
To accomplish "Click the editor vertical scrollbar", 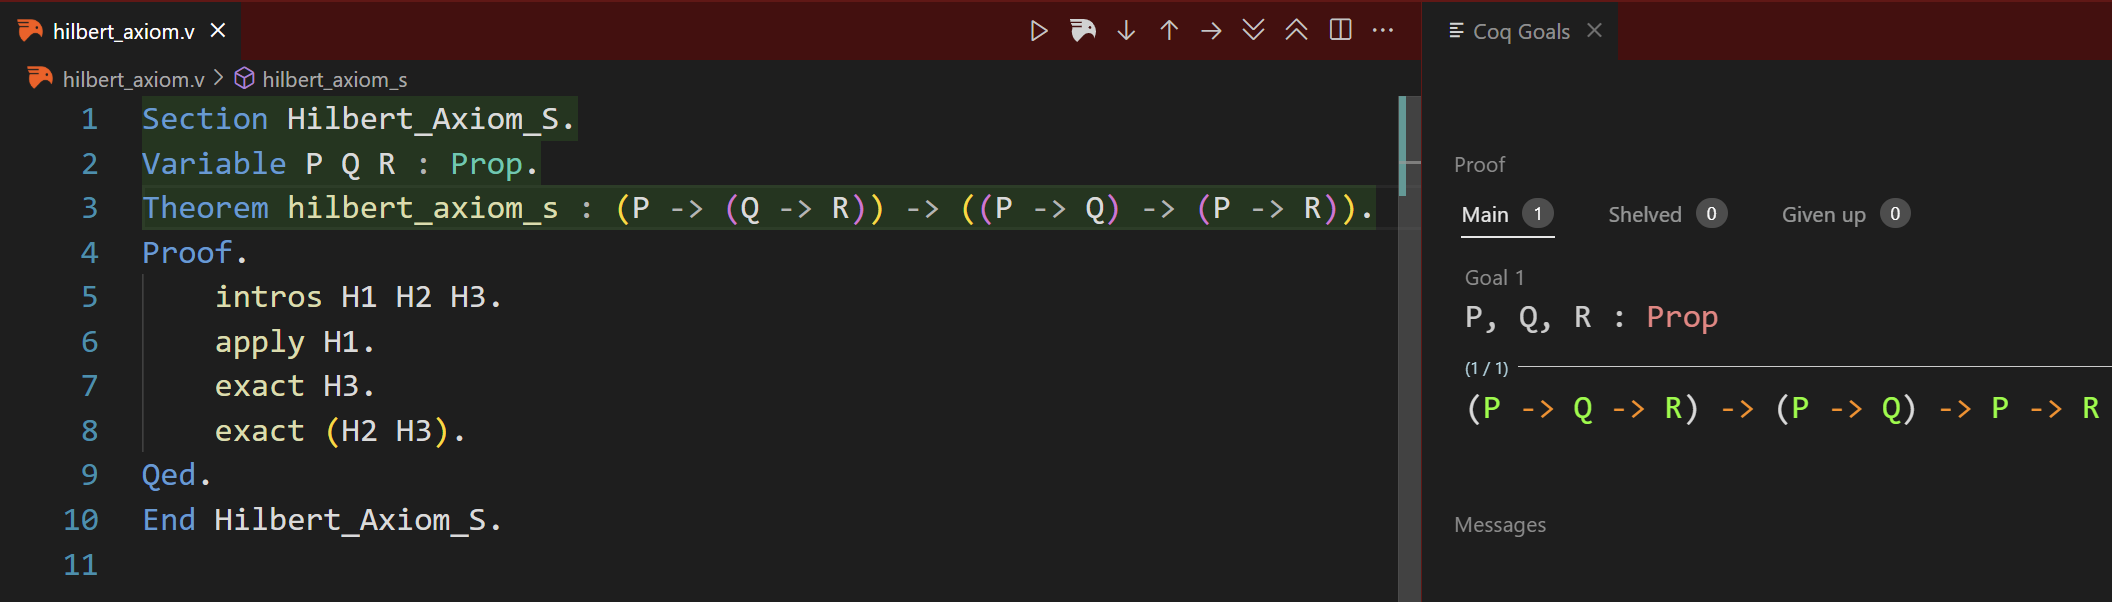I will click(1408, 350).
